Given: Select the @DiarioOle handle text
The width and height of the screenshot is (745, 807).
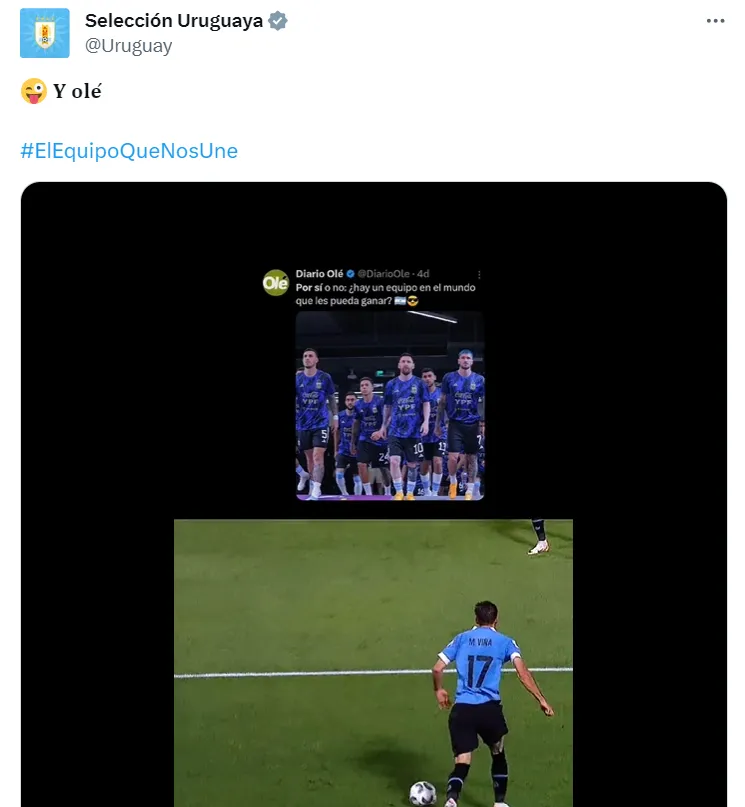Looking at the screenshot, I should pos(383,273).
